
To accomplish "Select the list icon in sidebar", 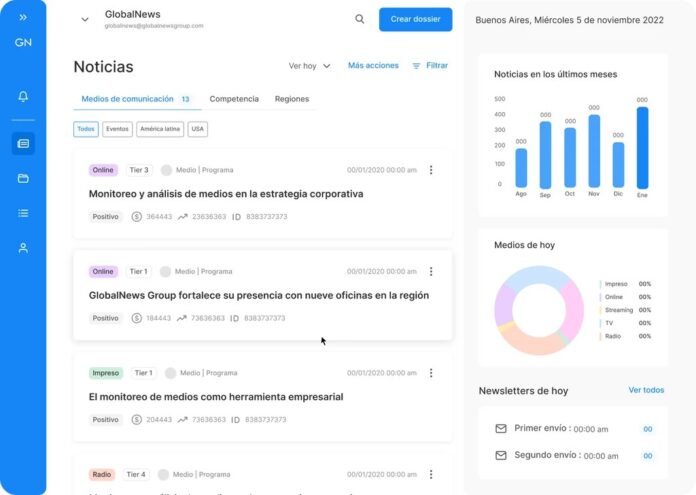I will click(23, 213).
